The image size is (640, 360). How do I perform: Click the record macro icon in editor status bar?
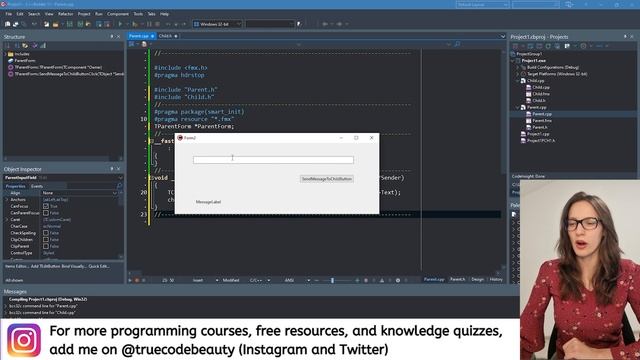tap(137, 280)
